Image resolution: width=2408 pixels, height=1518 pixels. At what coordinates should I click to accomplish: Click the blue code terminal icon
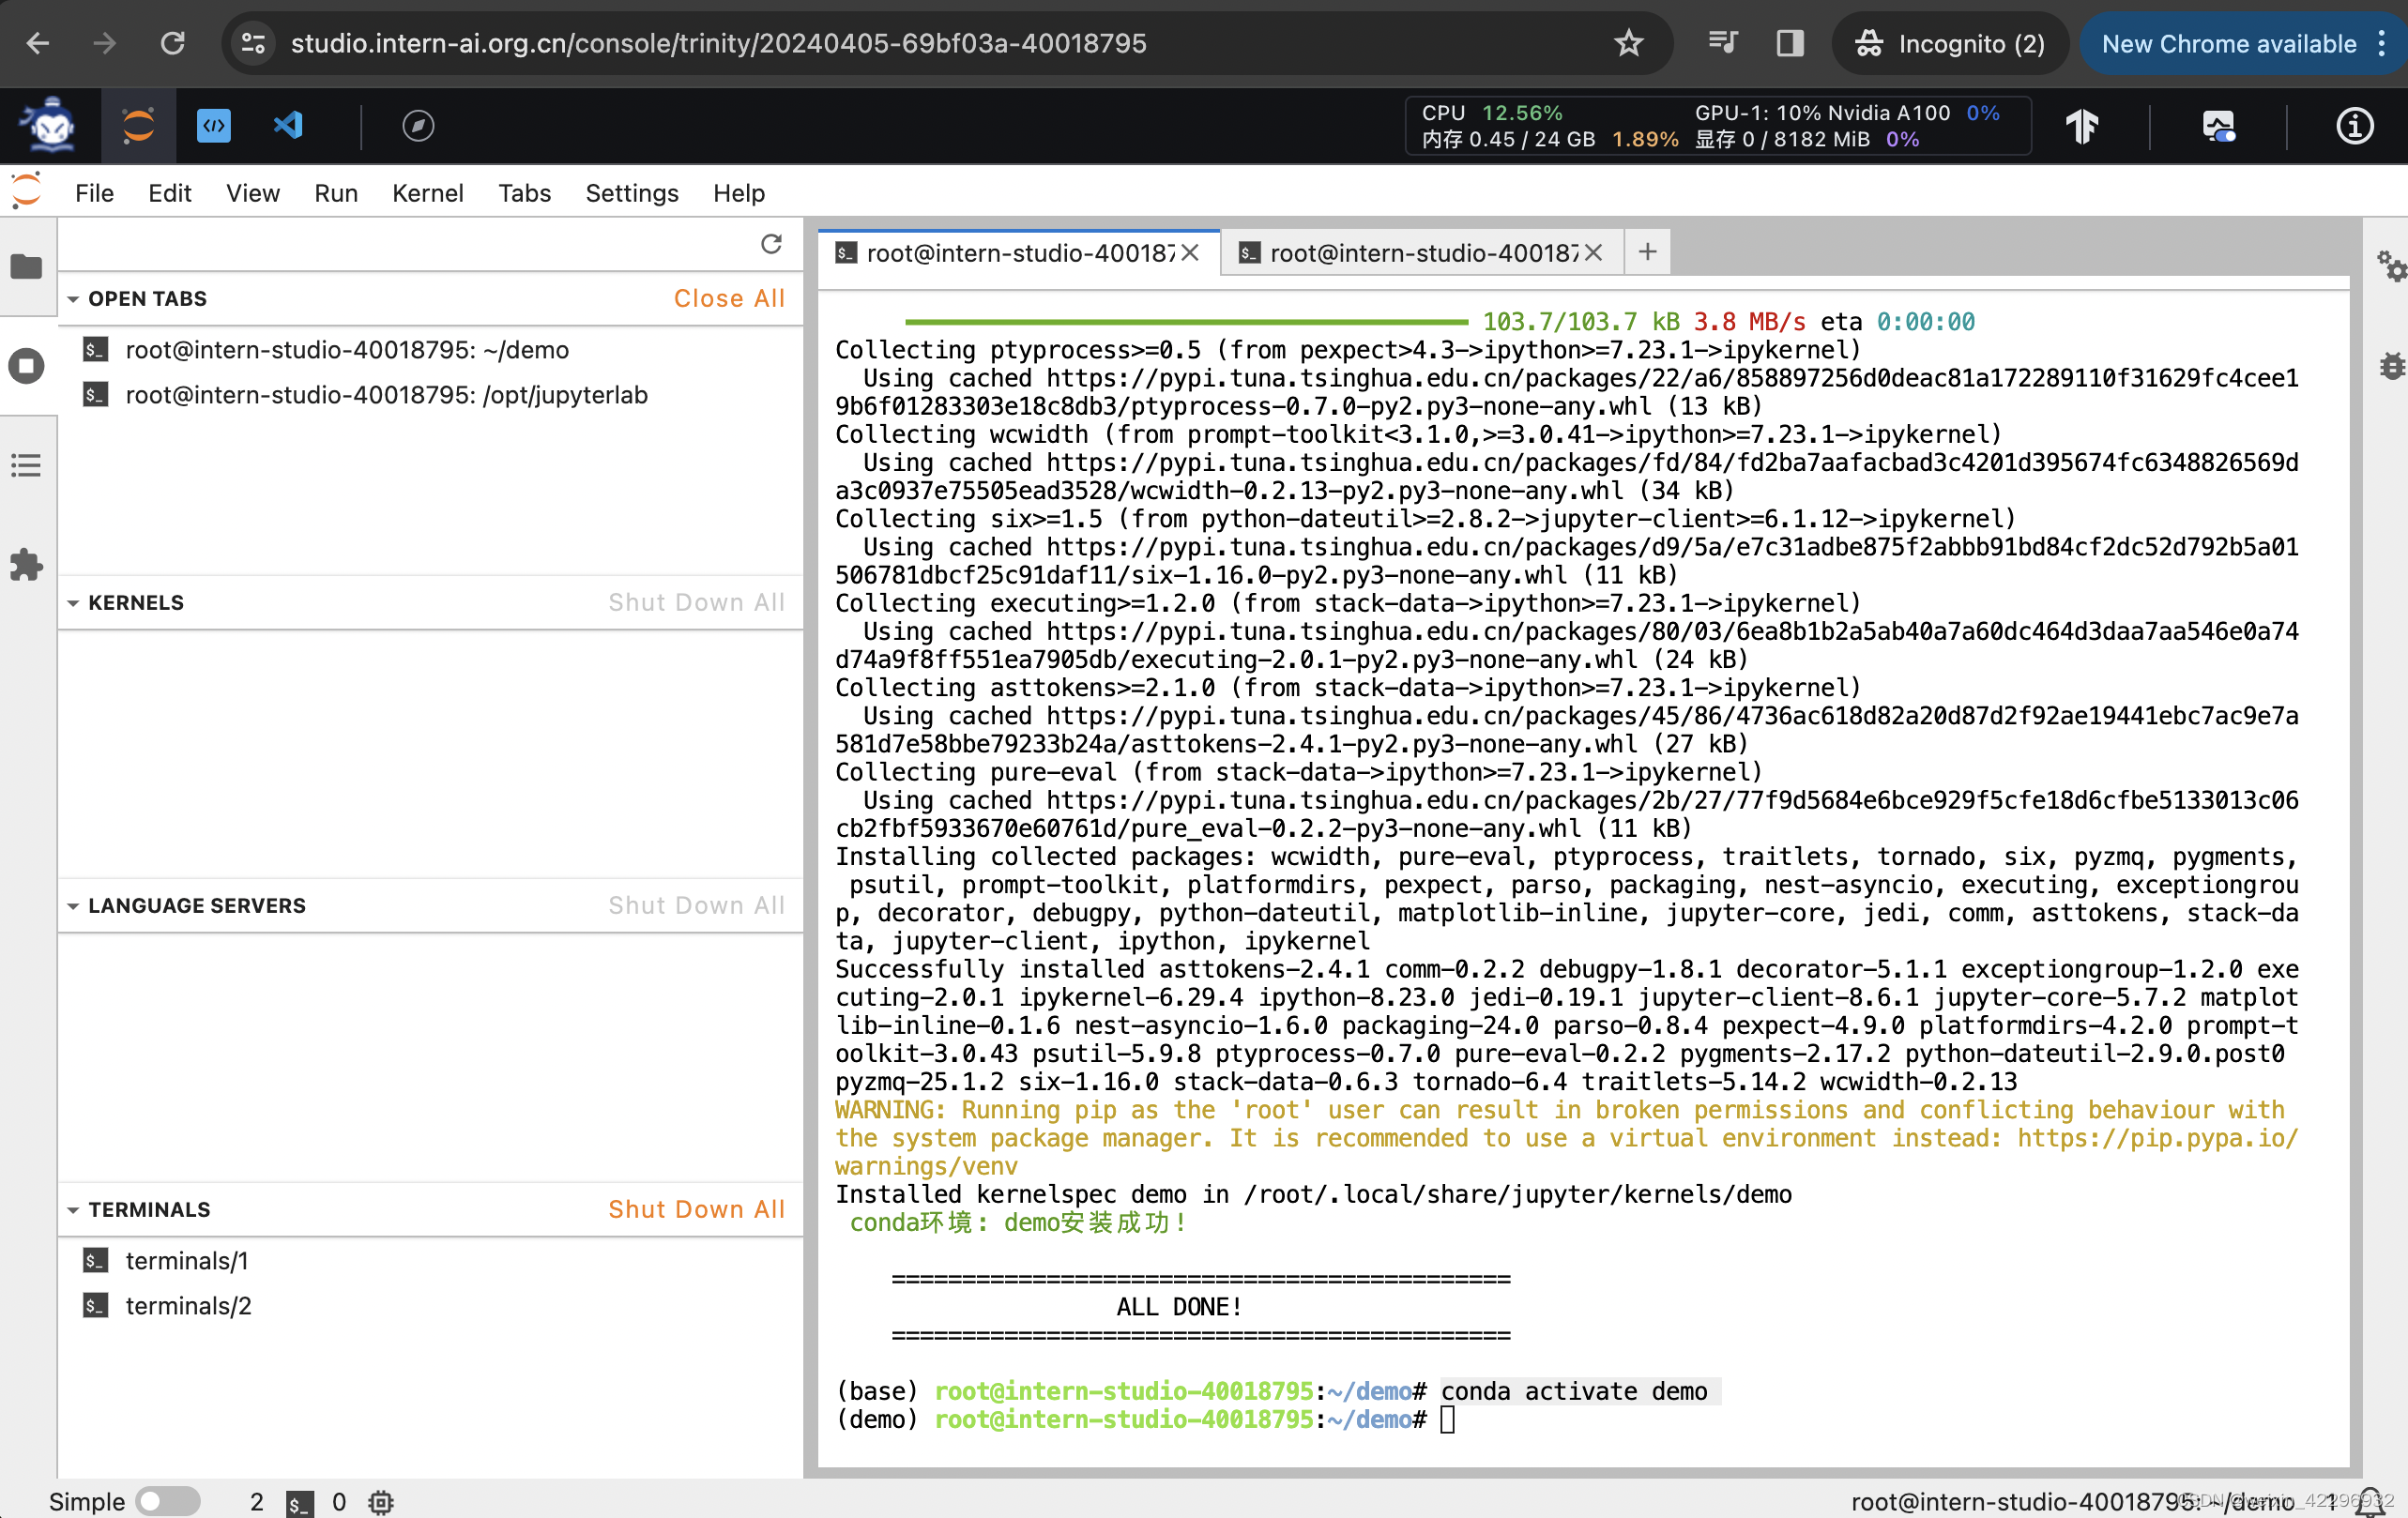(213, 126)
